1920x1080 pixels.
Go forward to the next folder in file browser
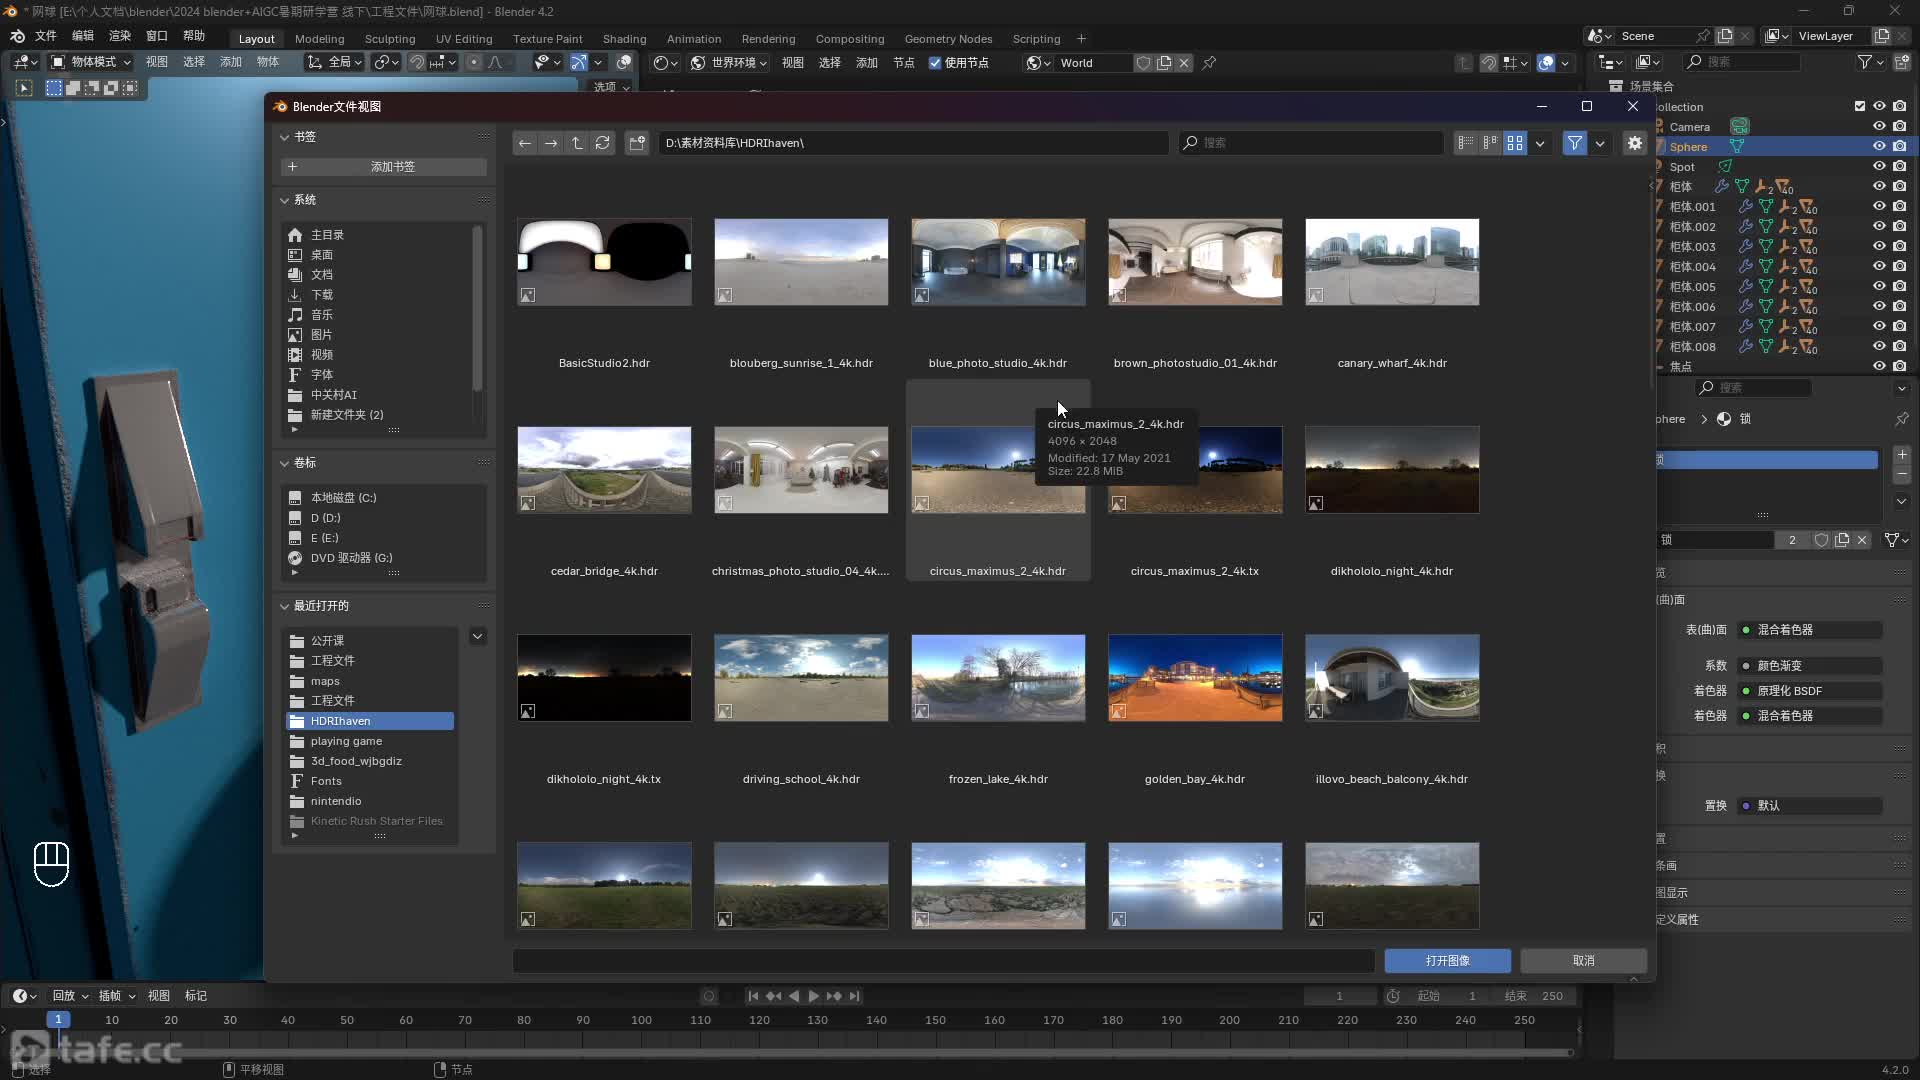click(551, 143)
